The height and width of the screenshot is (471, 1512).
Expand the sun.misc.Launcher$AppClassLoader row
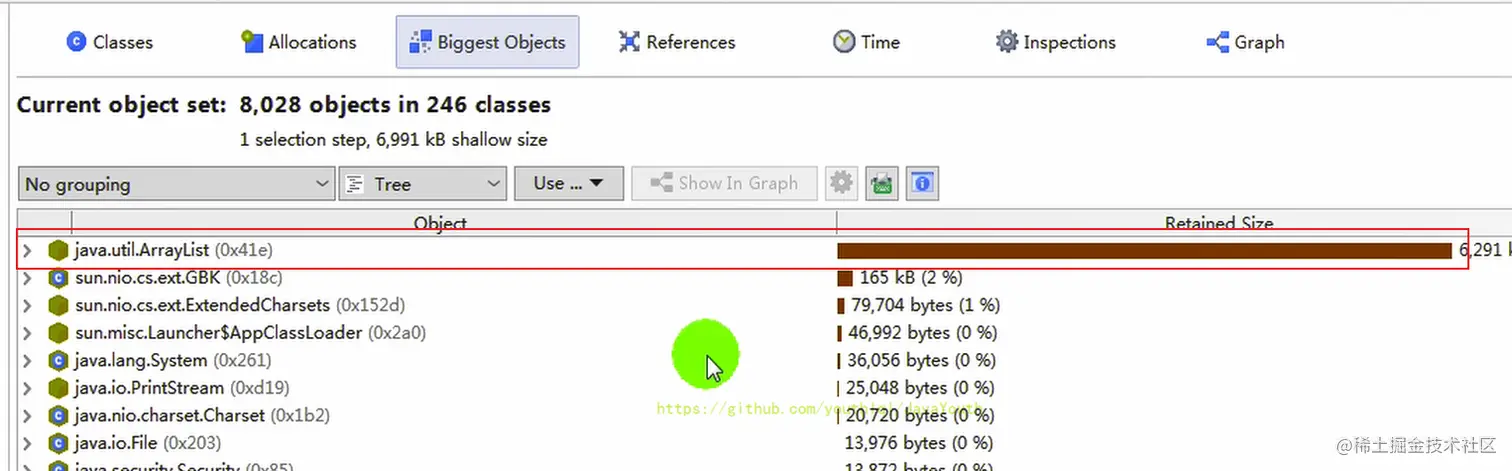click(x=28, y=332)
